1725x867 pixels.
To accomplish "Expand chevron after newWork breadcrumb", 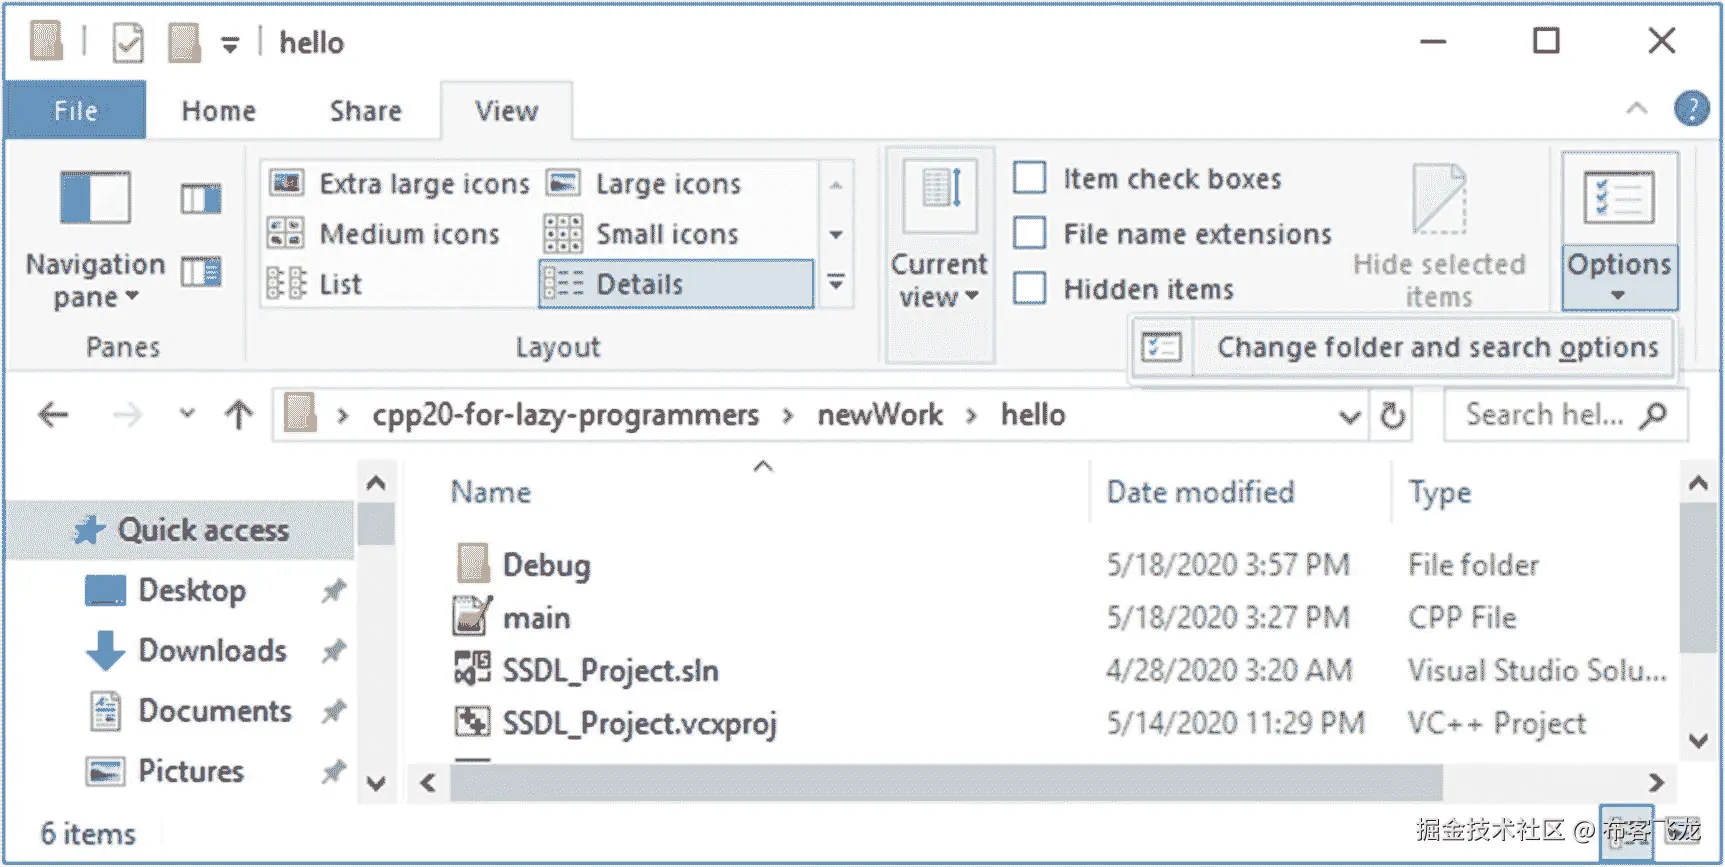I will pos(971,416).
